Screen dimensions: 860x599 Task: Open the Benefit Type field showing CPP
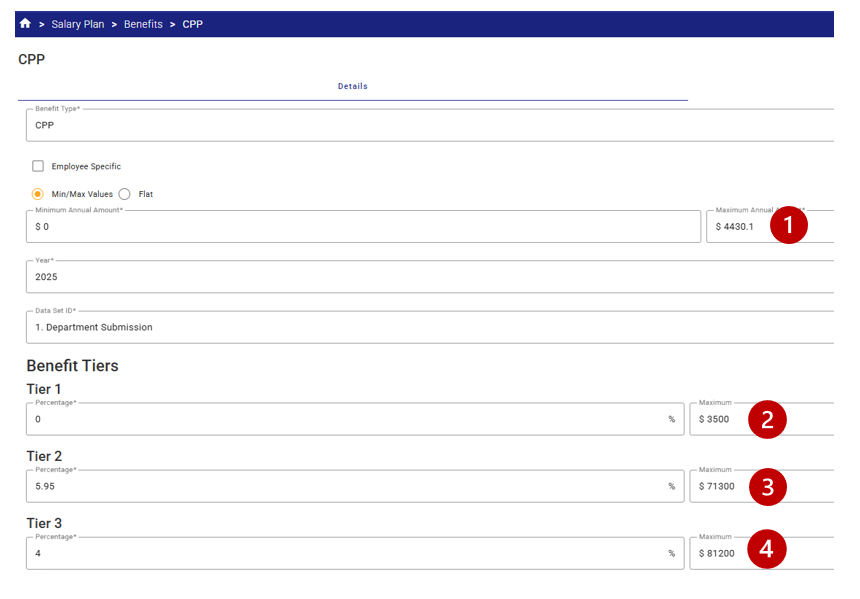[430, 125]
